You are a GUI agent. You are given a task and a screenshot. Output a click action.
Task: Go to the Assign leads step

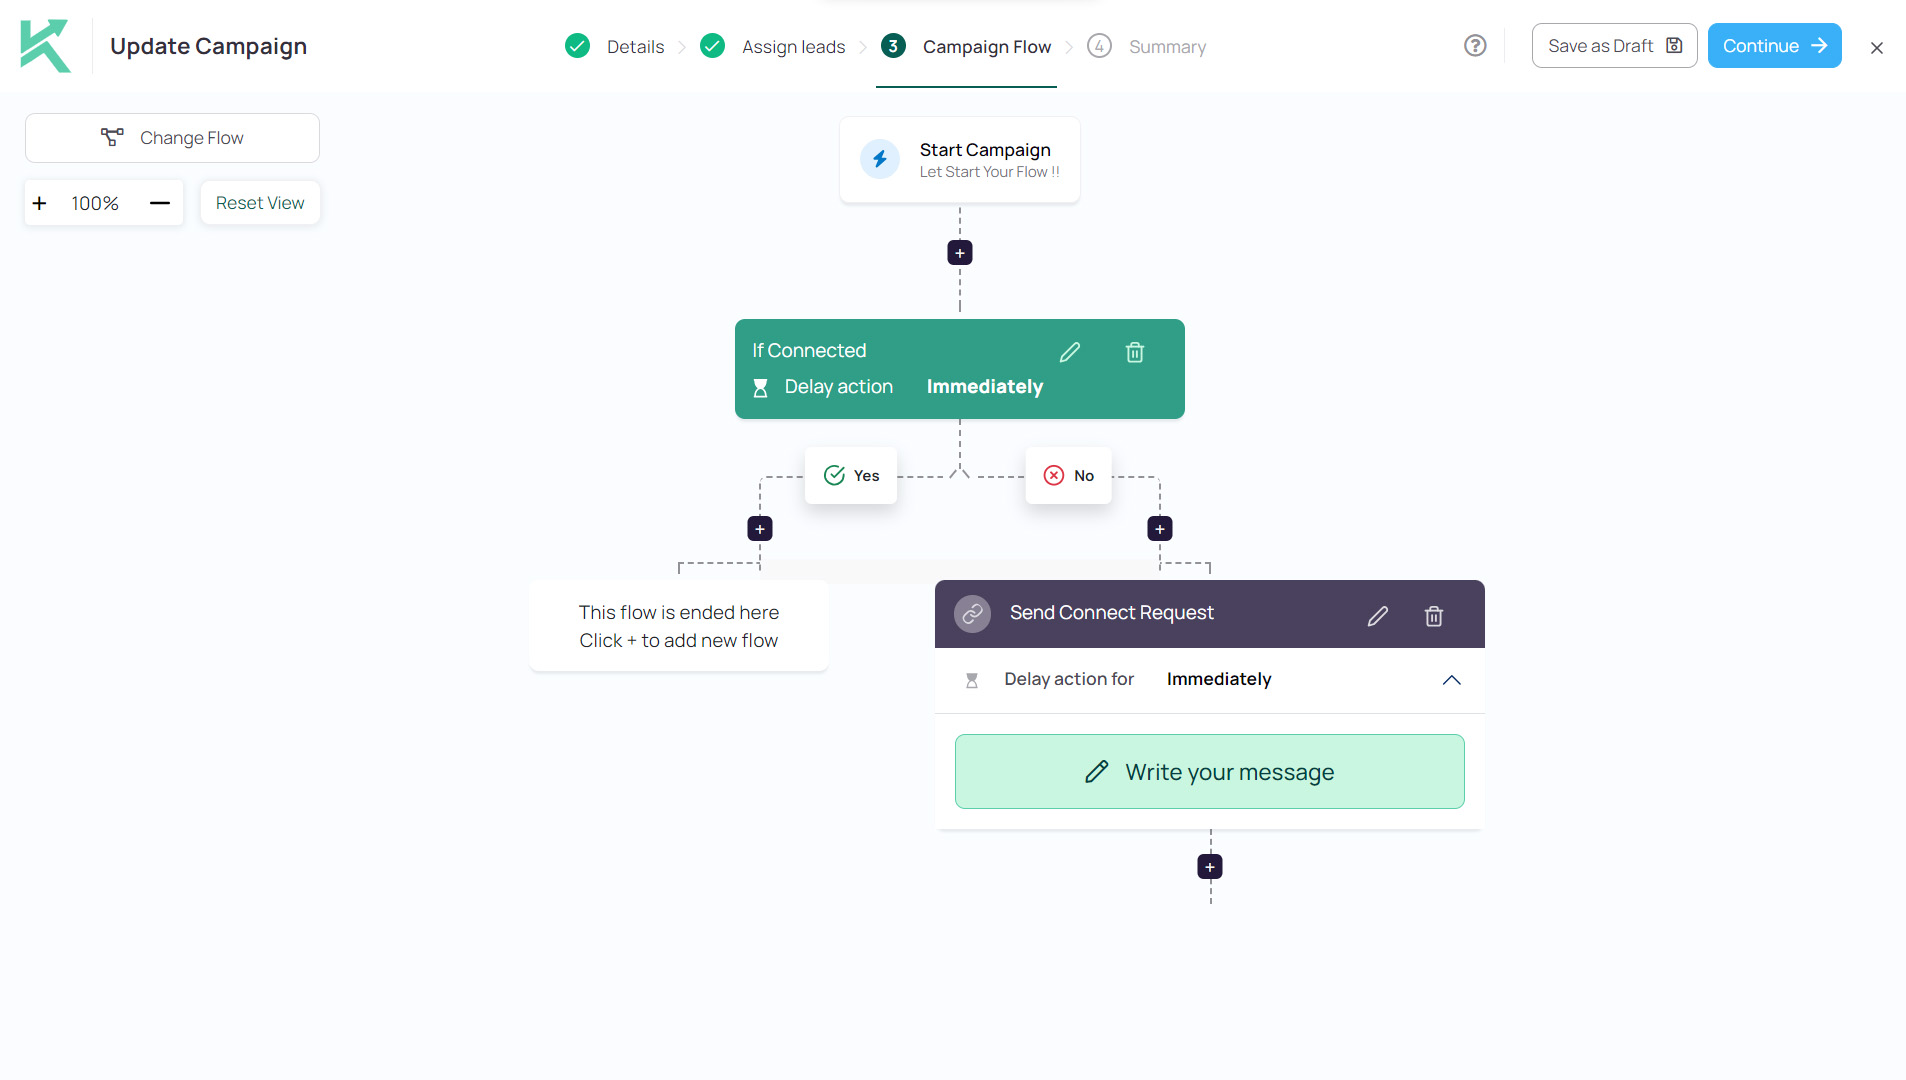(792, 47)
